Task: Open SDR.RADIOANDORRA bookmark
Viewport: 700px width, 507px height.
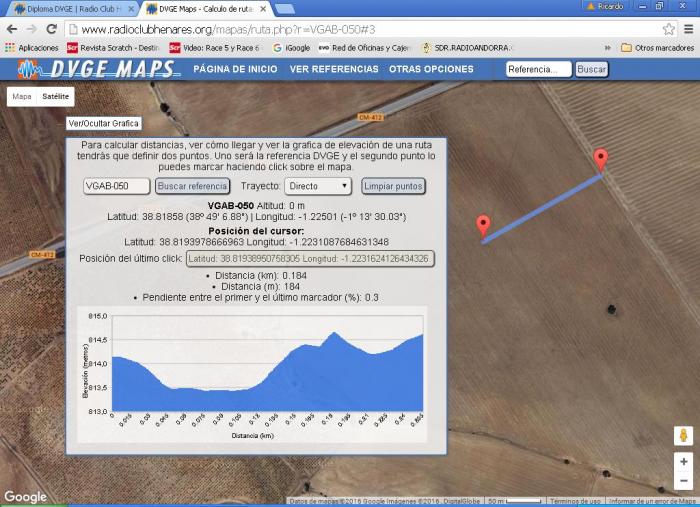Action: pyautogui.click(x=468, y=47)
